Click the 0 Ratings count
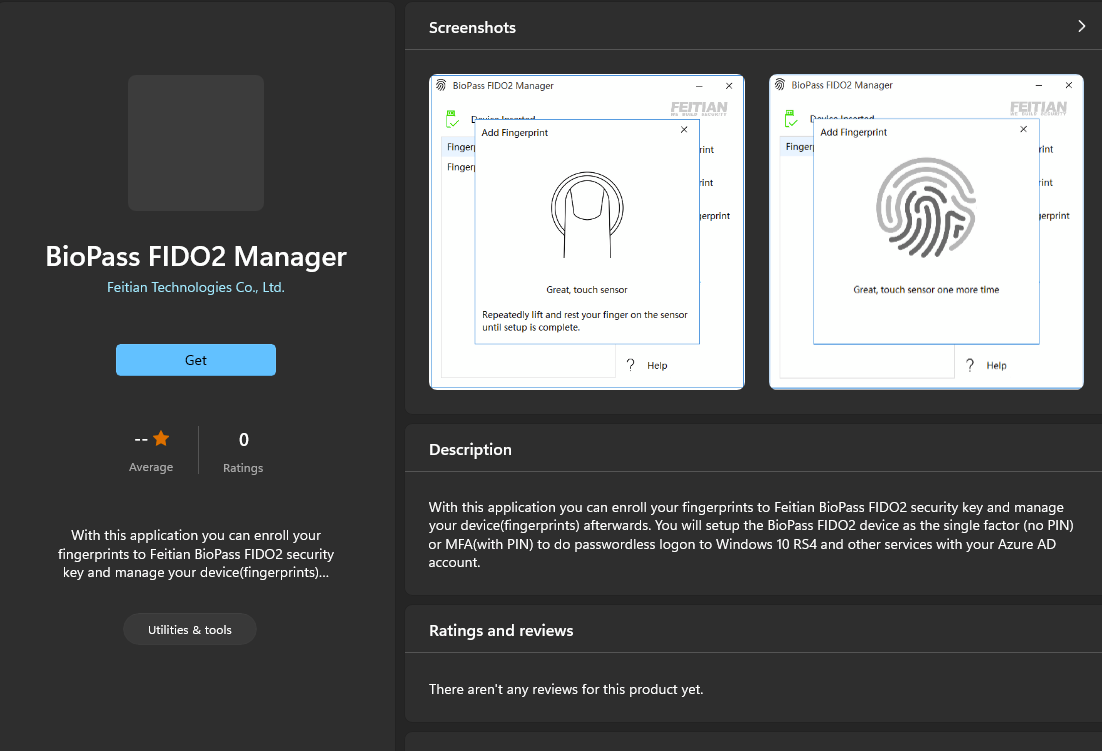Screen dimensions: 1102x751 243,440
